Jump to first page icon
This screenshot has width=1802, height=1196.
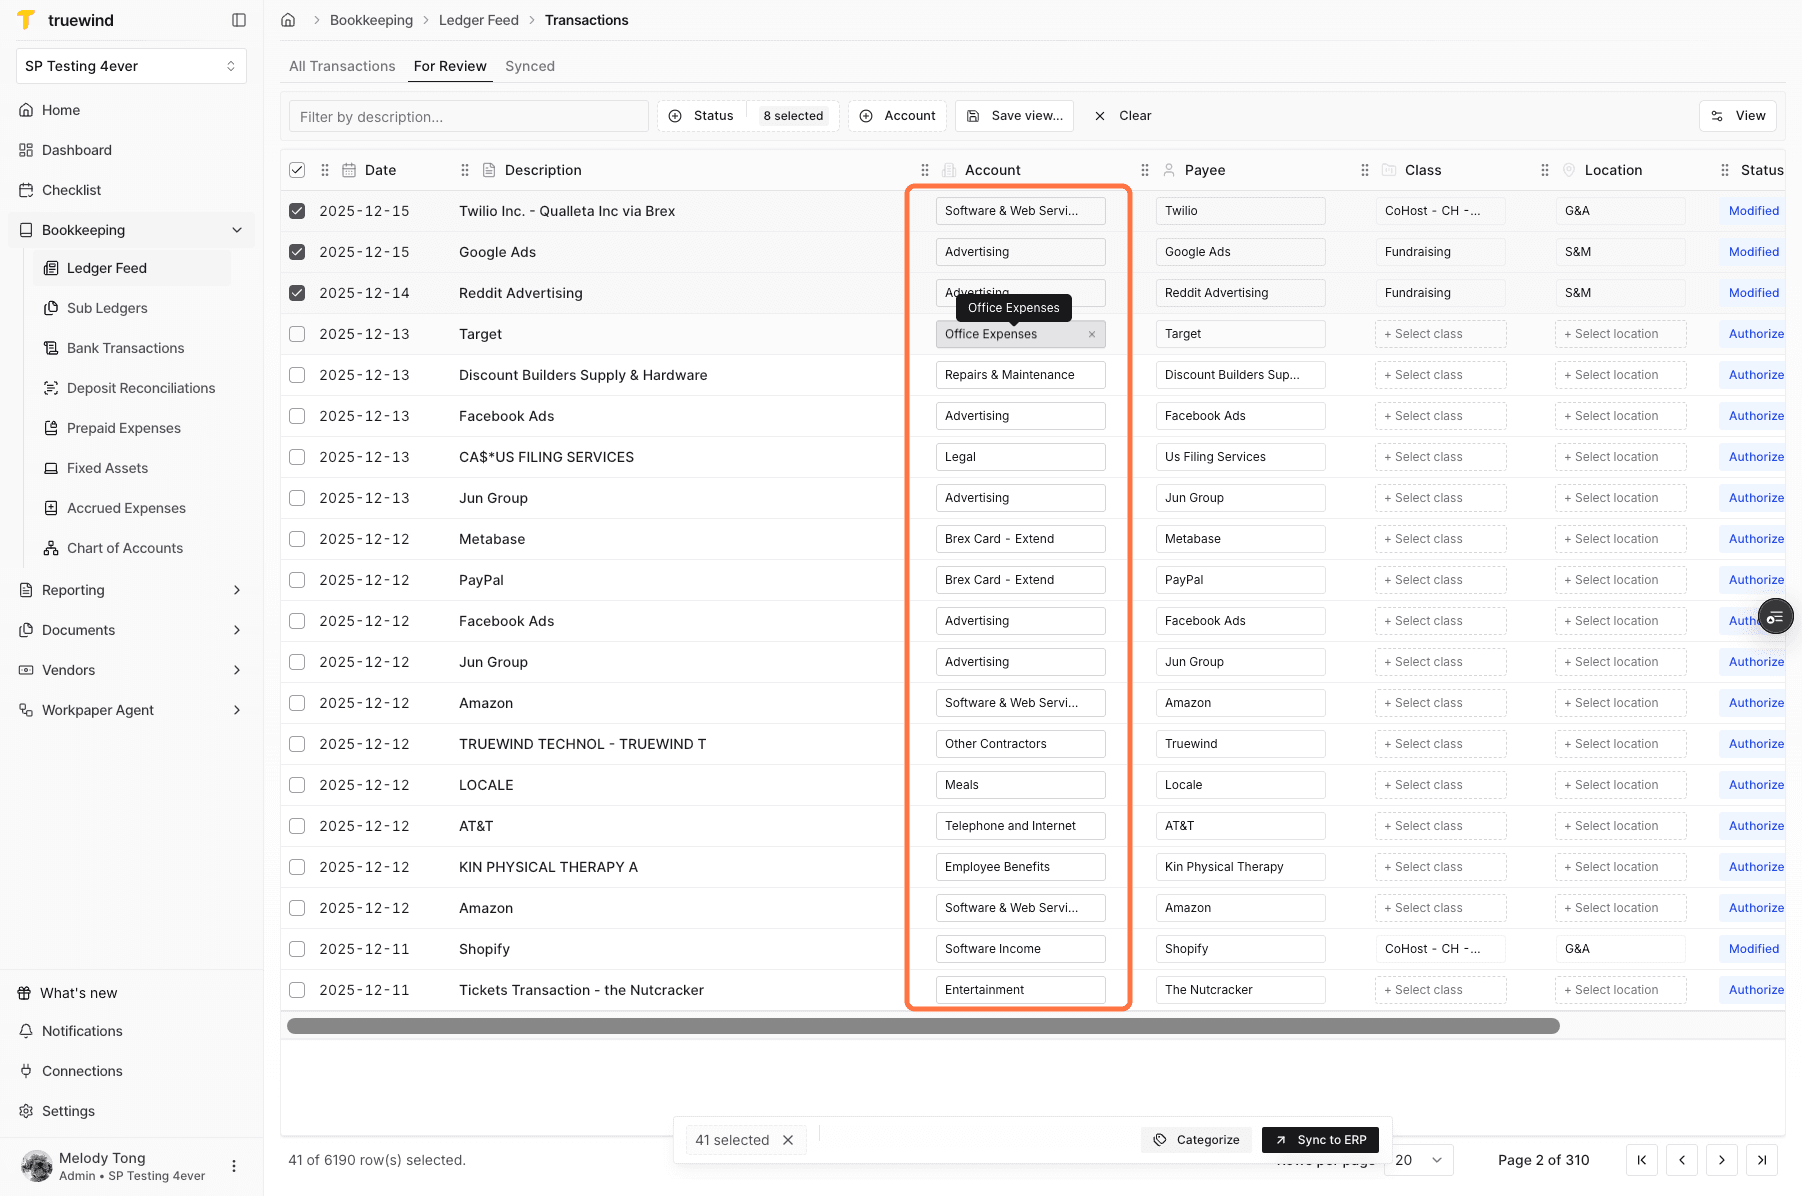pos(1642,1160)
